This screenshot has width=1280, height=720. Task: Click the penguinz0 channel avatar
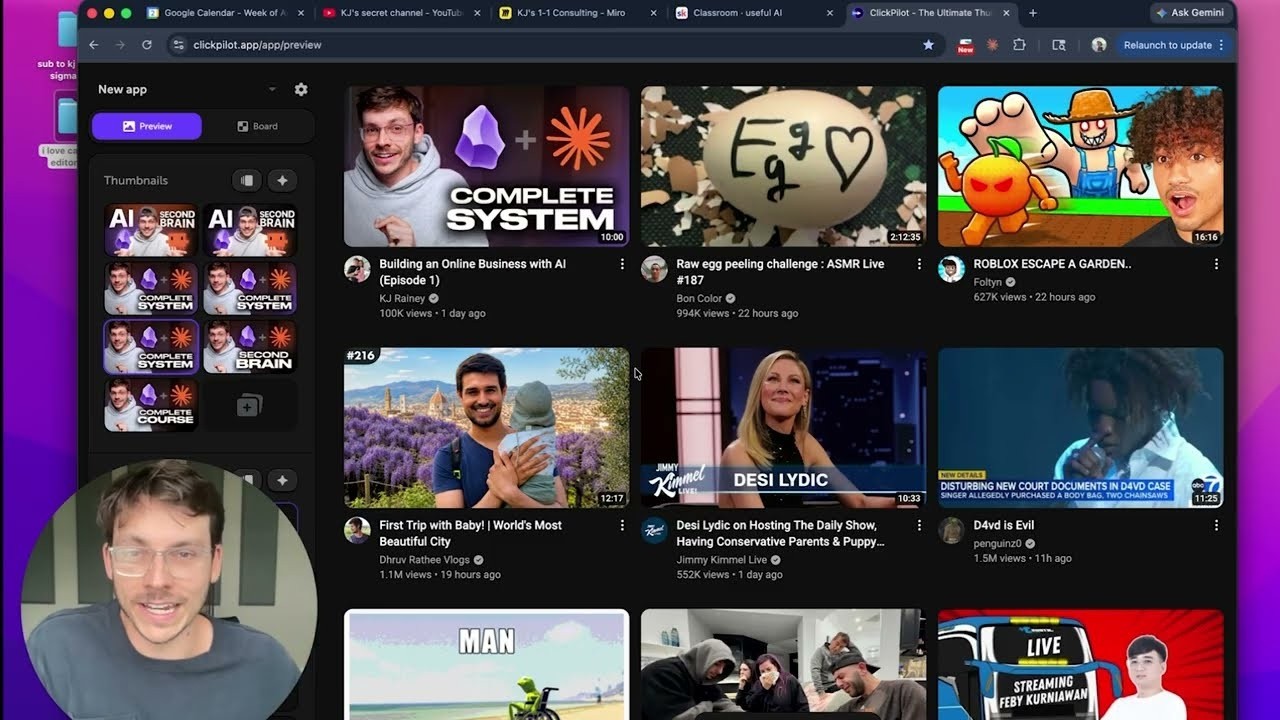(x=951, y=530)
